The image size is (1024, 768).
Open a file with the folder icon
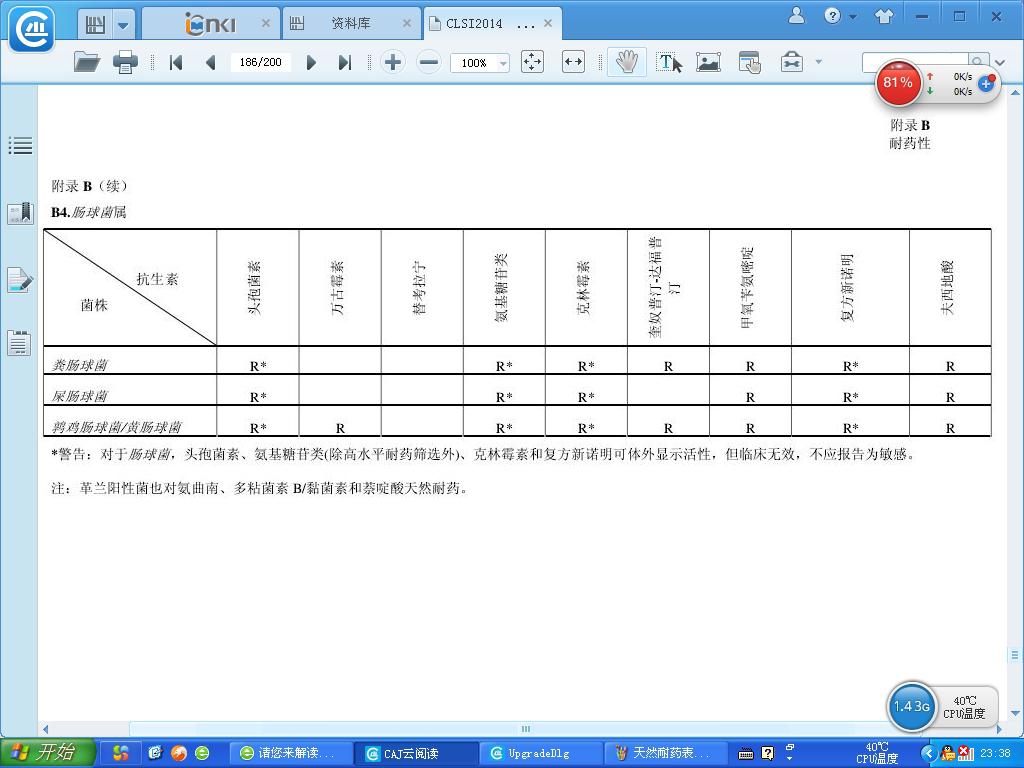pos(87,62)
